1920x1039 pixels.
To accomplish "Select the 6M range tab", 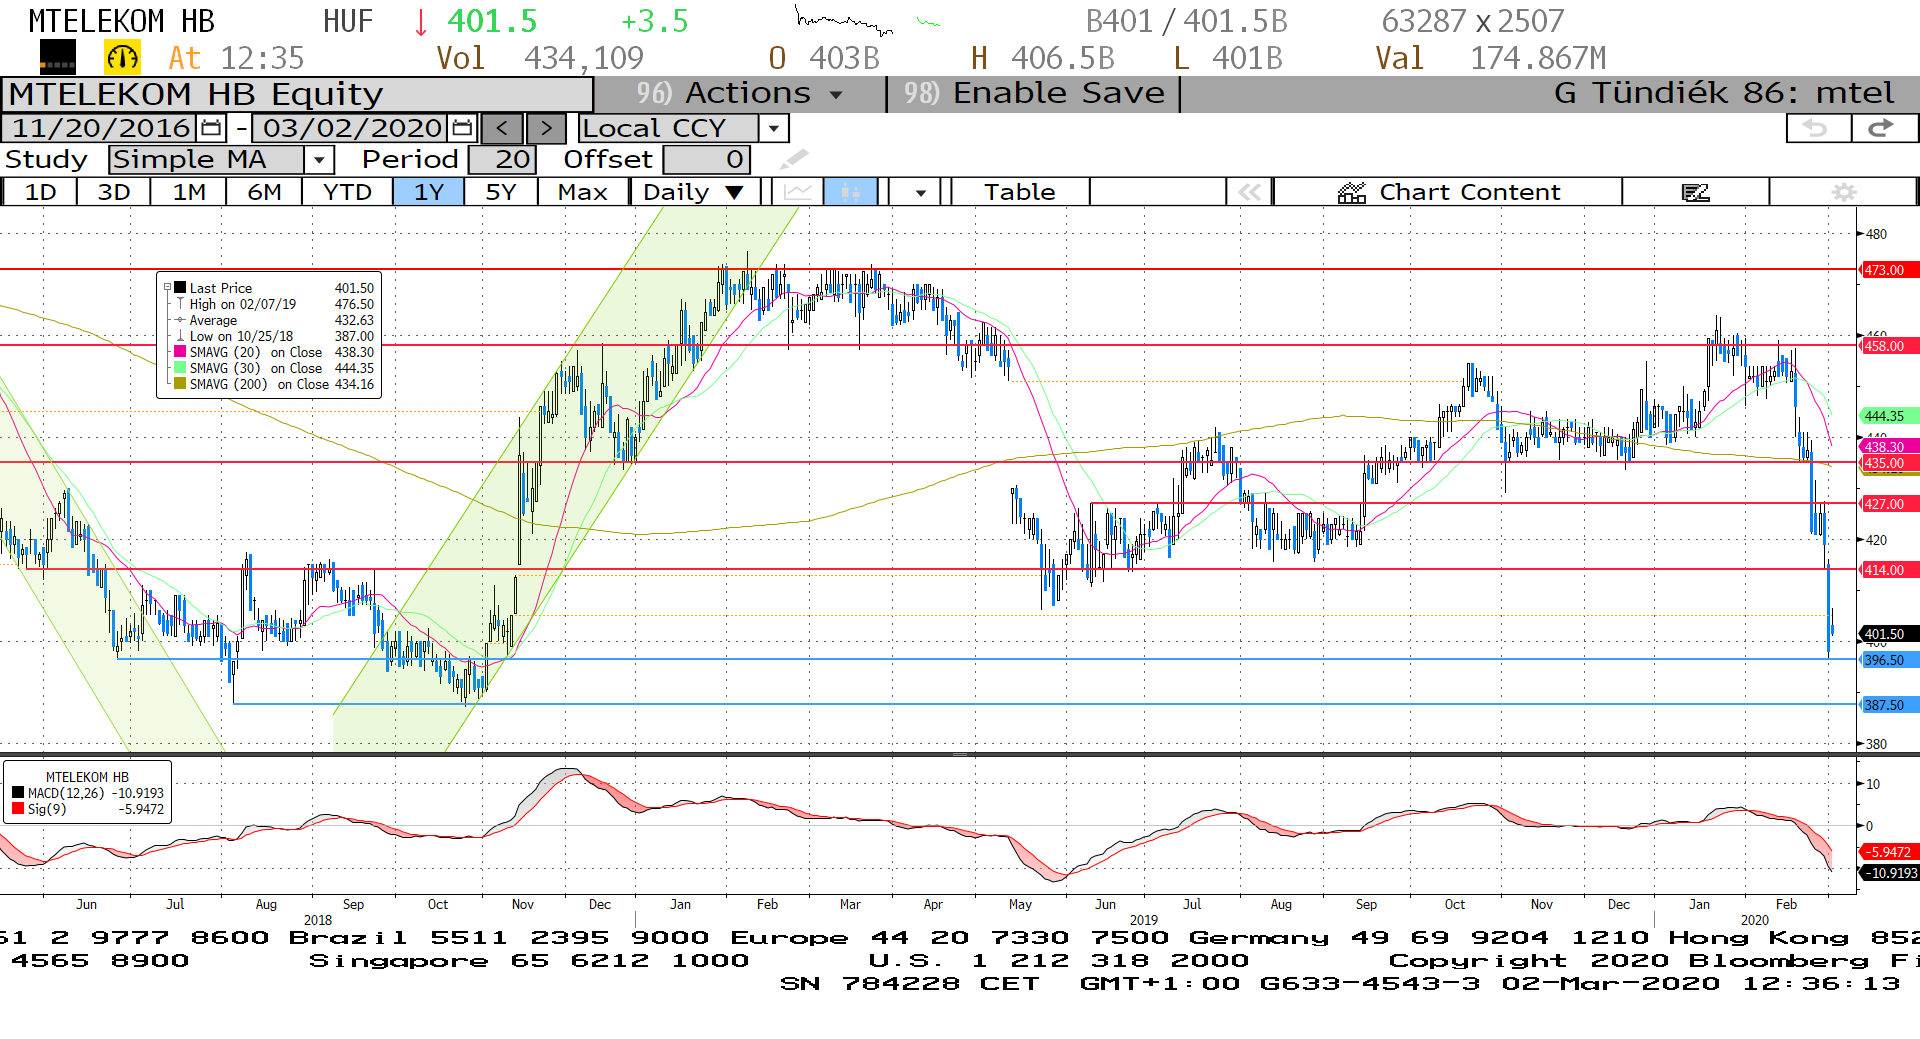I will [x=264, y=192].
